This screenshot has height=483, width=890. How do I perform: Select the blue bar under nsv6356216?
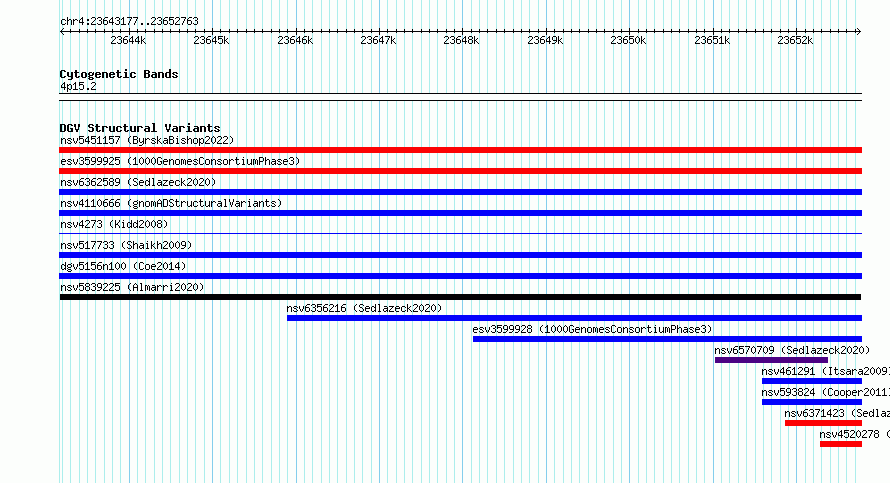pos(574,318)
